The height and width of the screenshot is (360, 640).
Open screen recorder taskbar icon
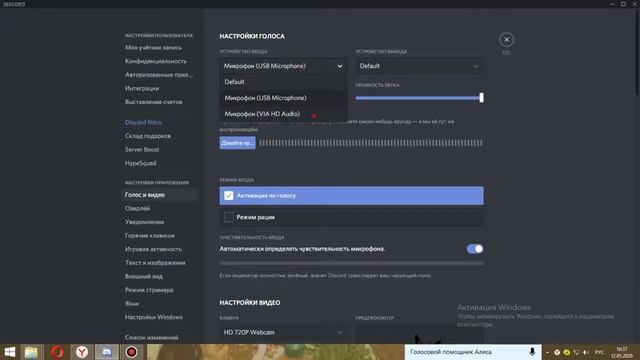pyautogui.click(x=131, y=352)
